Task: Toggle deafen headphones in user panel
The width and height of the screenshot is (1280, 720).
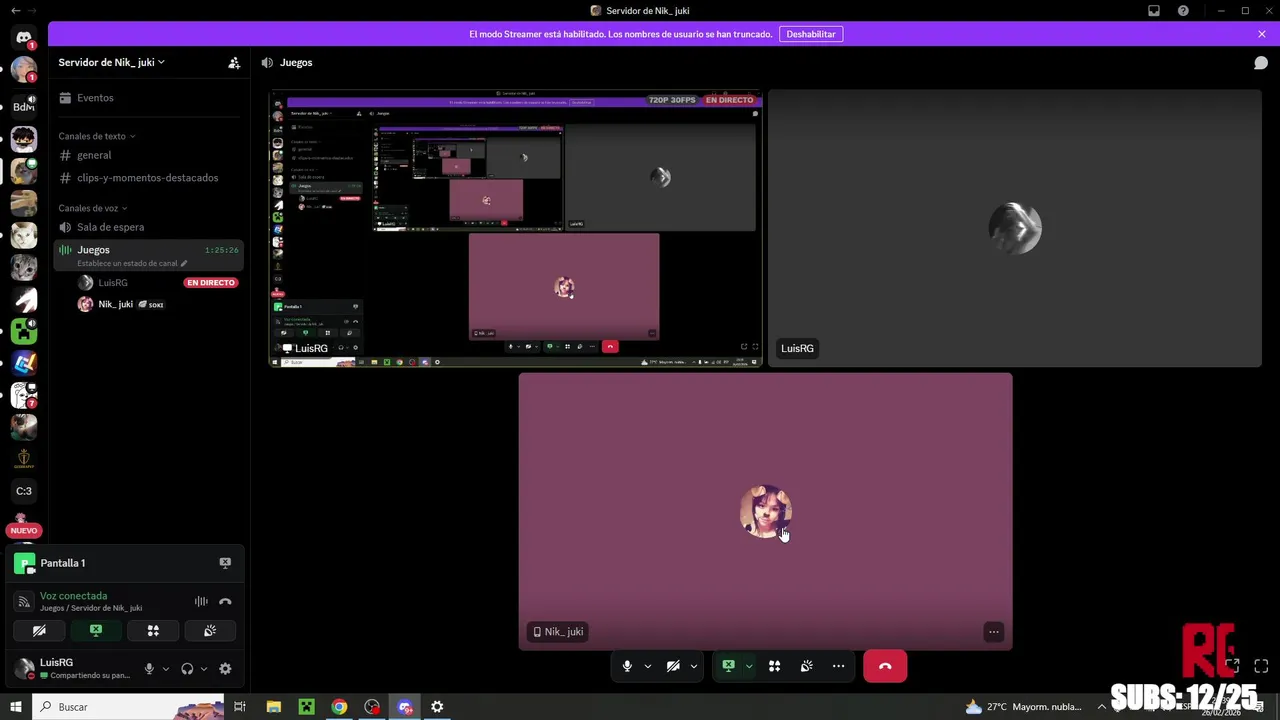Action: point(187,669)
